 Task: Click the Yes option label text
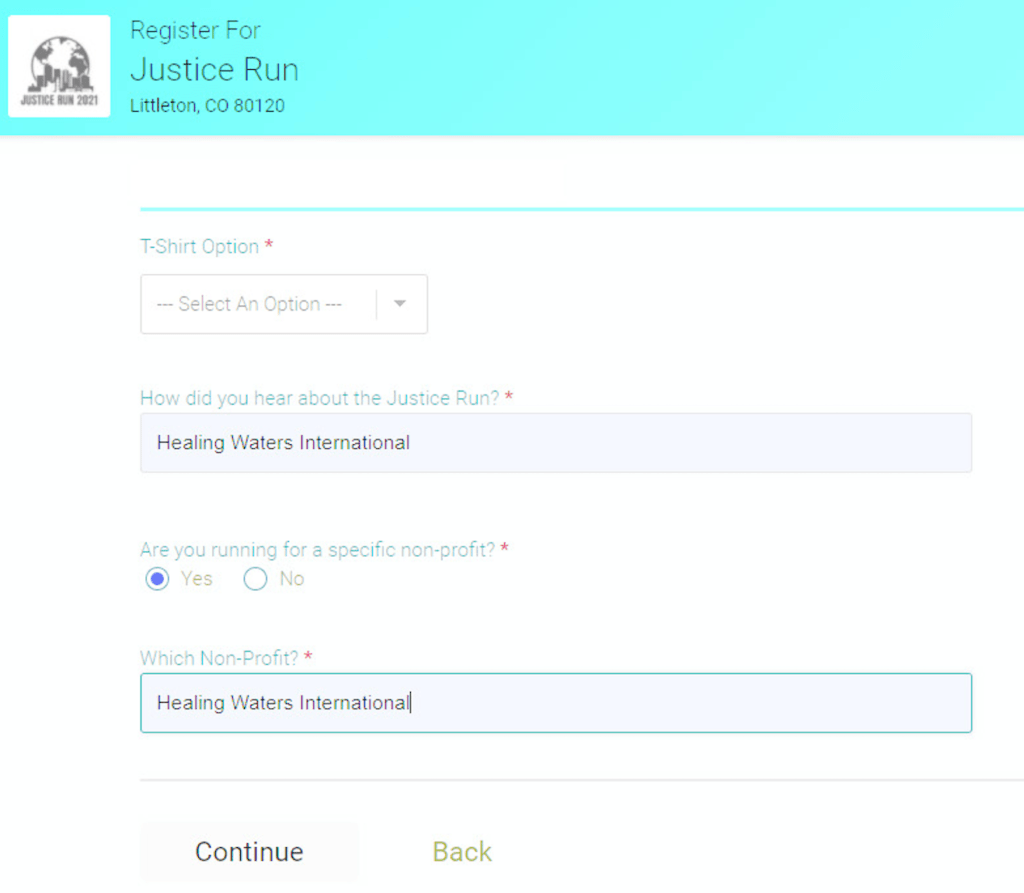coord(197,579)
